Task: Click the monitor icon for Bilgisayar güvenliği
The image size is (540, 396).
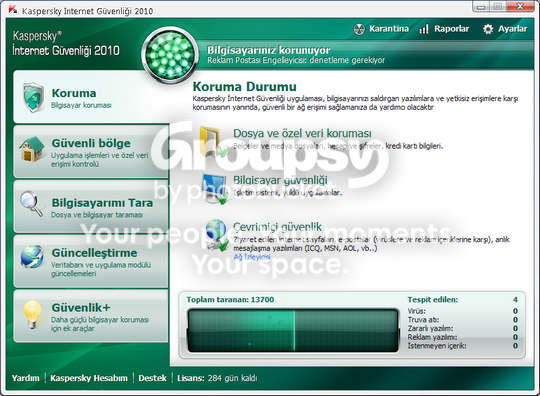Action: (x=215, y=189)
